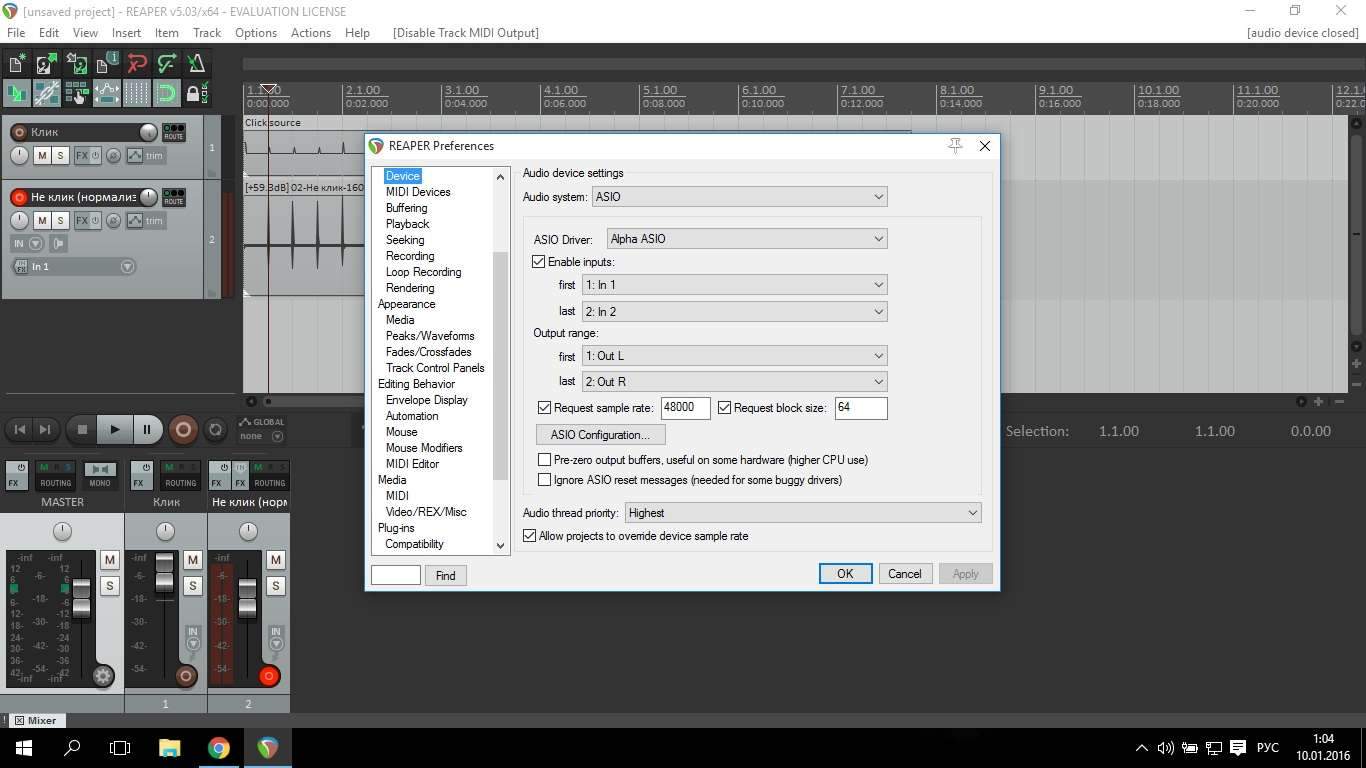Click the MASTER volume fader in mixer

81,596
